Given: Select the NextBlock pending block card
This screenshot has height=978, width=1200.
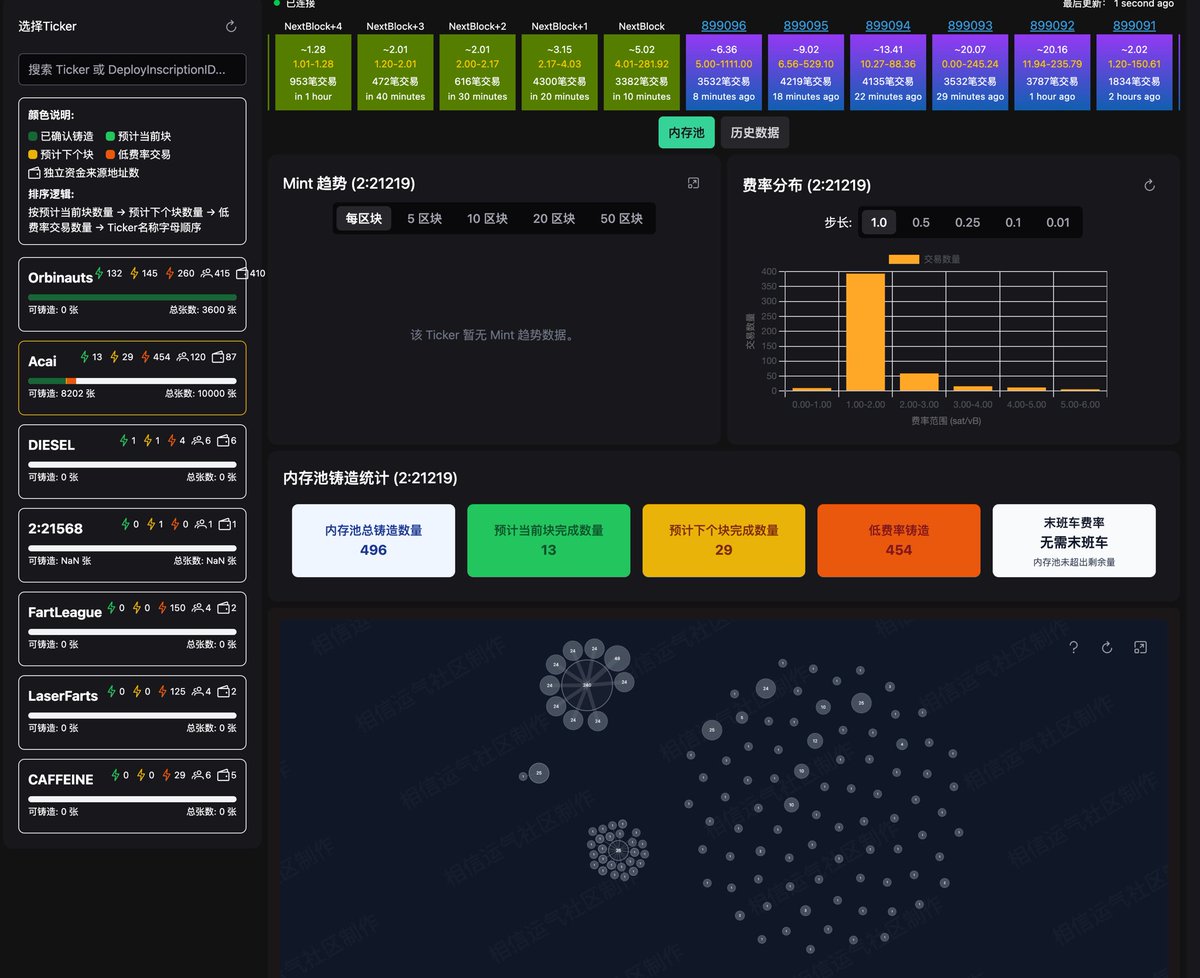Looking at the screenshot, I should point(642,72).
